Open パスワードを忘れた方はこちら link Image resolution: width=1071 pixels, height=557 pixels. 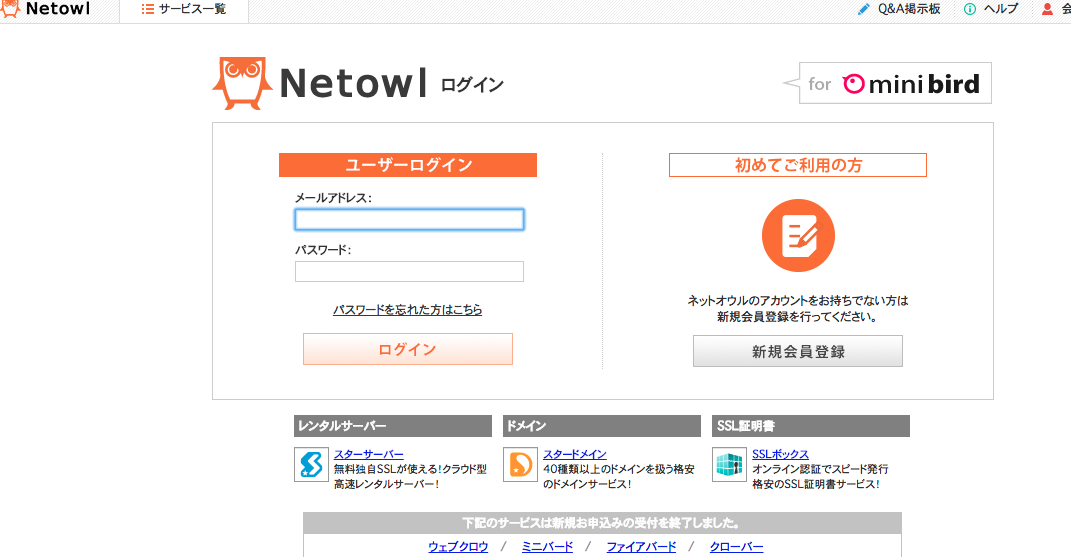[408, 310]
